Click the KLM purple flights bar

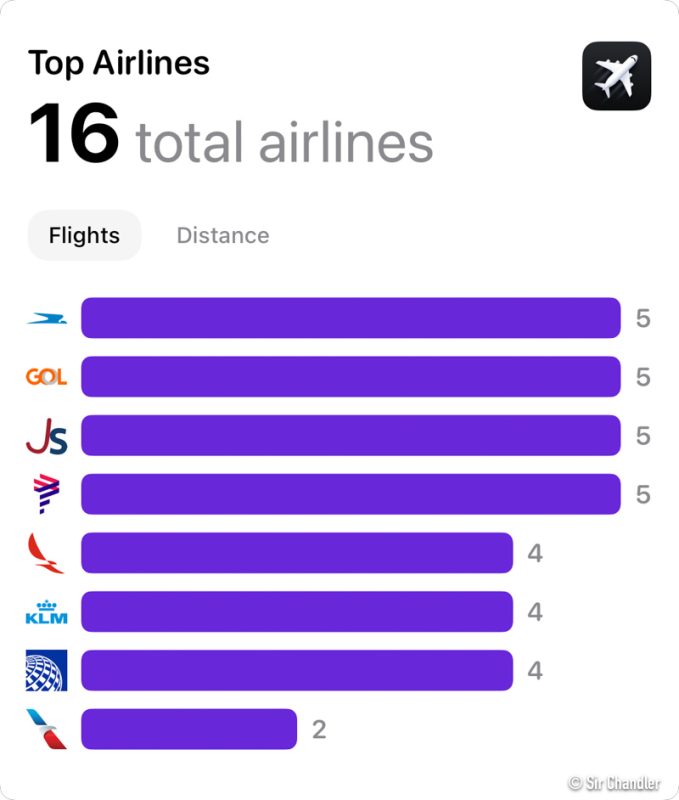tap(296, 611)
